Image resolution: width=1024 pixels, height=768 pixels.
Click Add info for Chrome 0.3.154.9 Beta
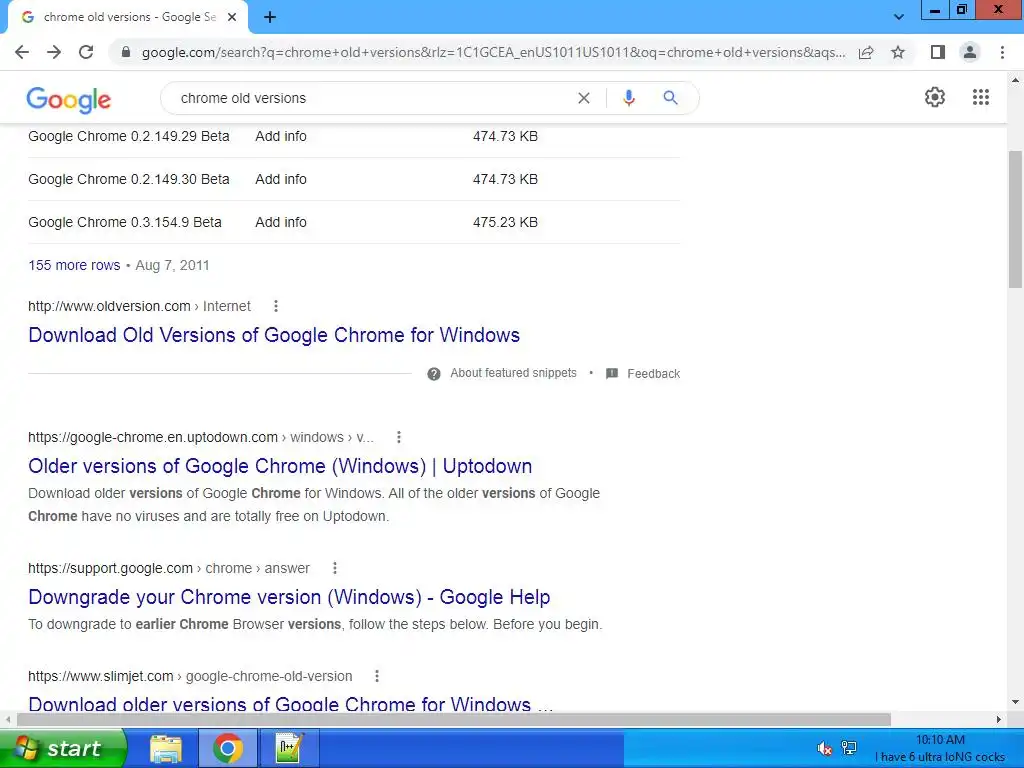click(281, 222)
